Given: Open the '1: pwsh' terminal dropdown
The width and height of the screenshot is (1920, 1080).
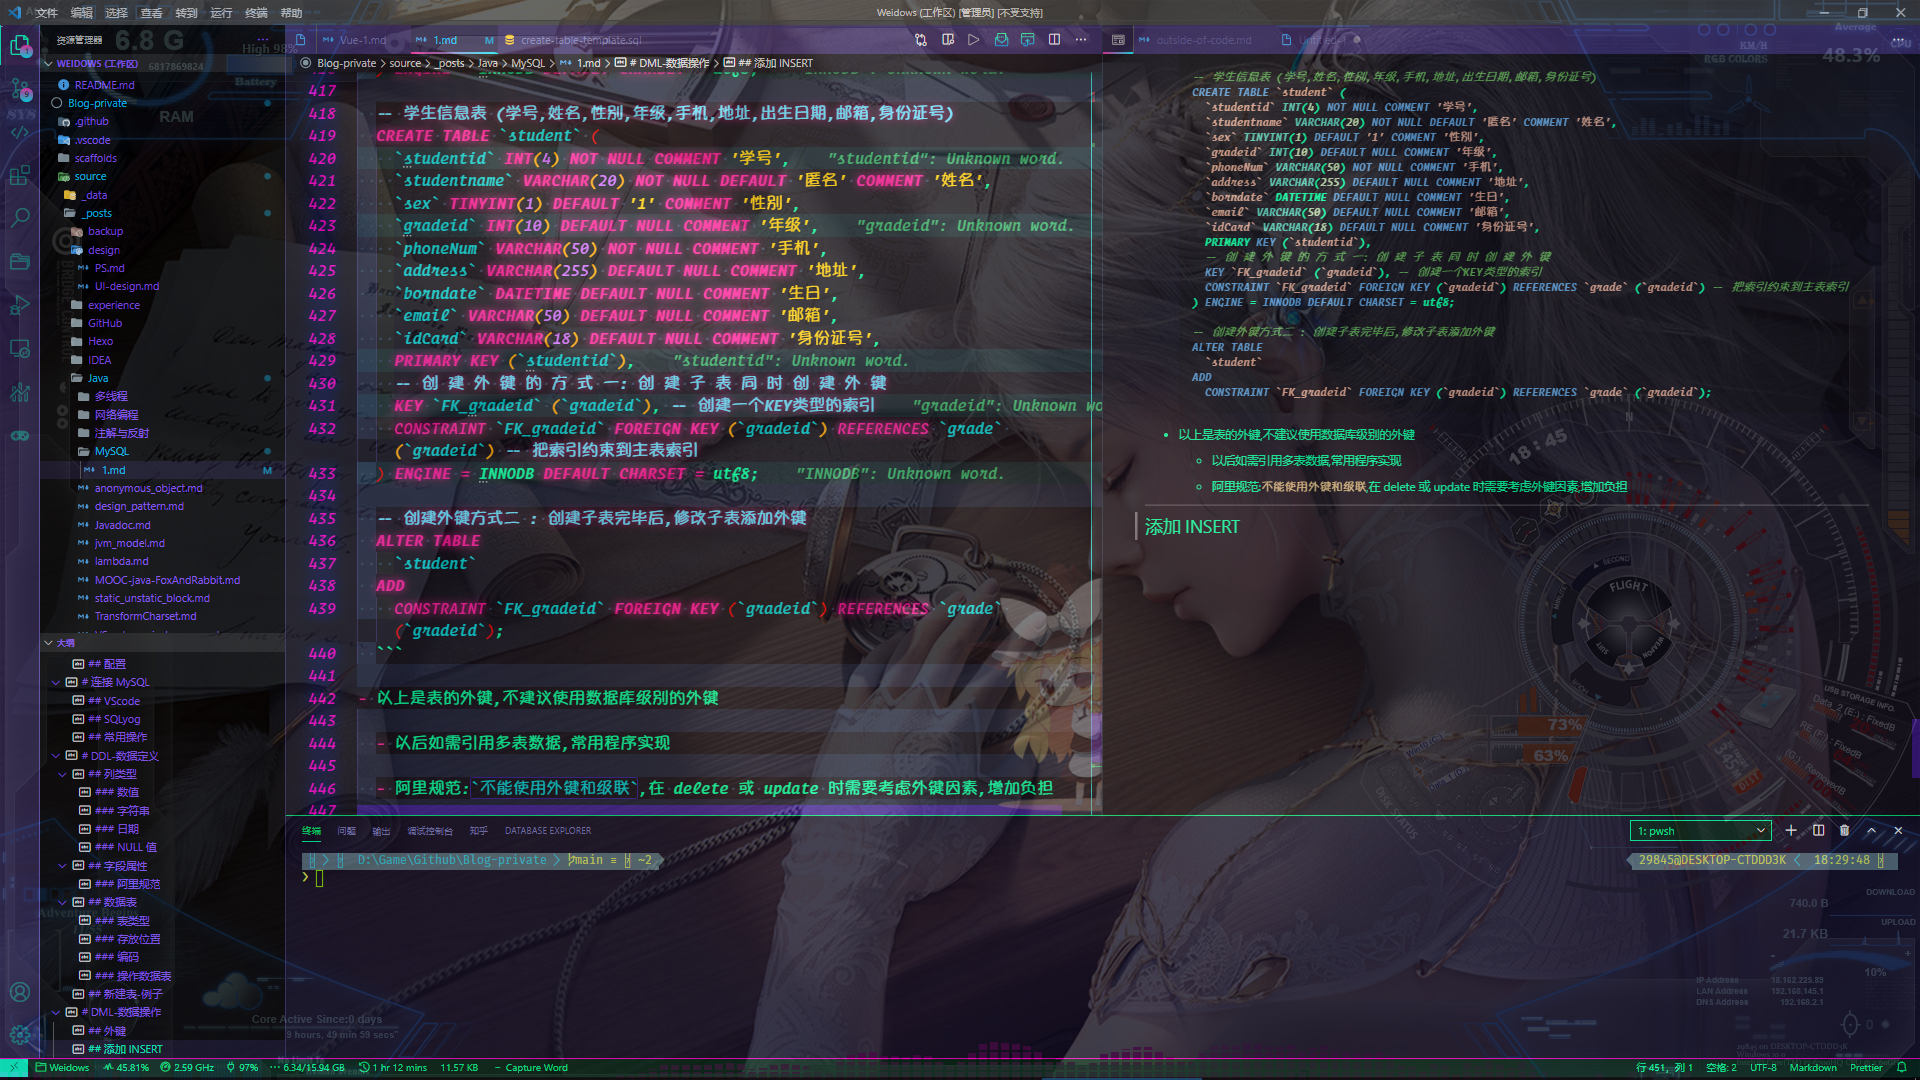Looking at the screenshot, I should tap(1701, 831).
